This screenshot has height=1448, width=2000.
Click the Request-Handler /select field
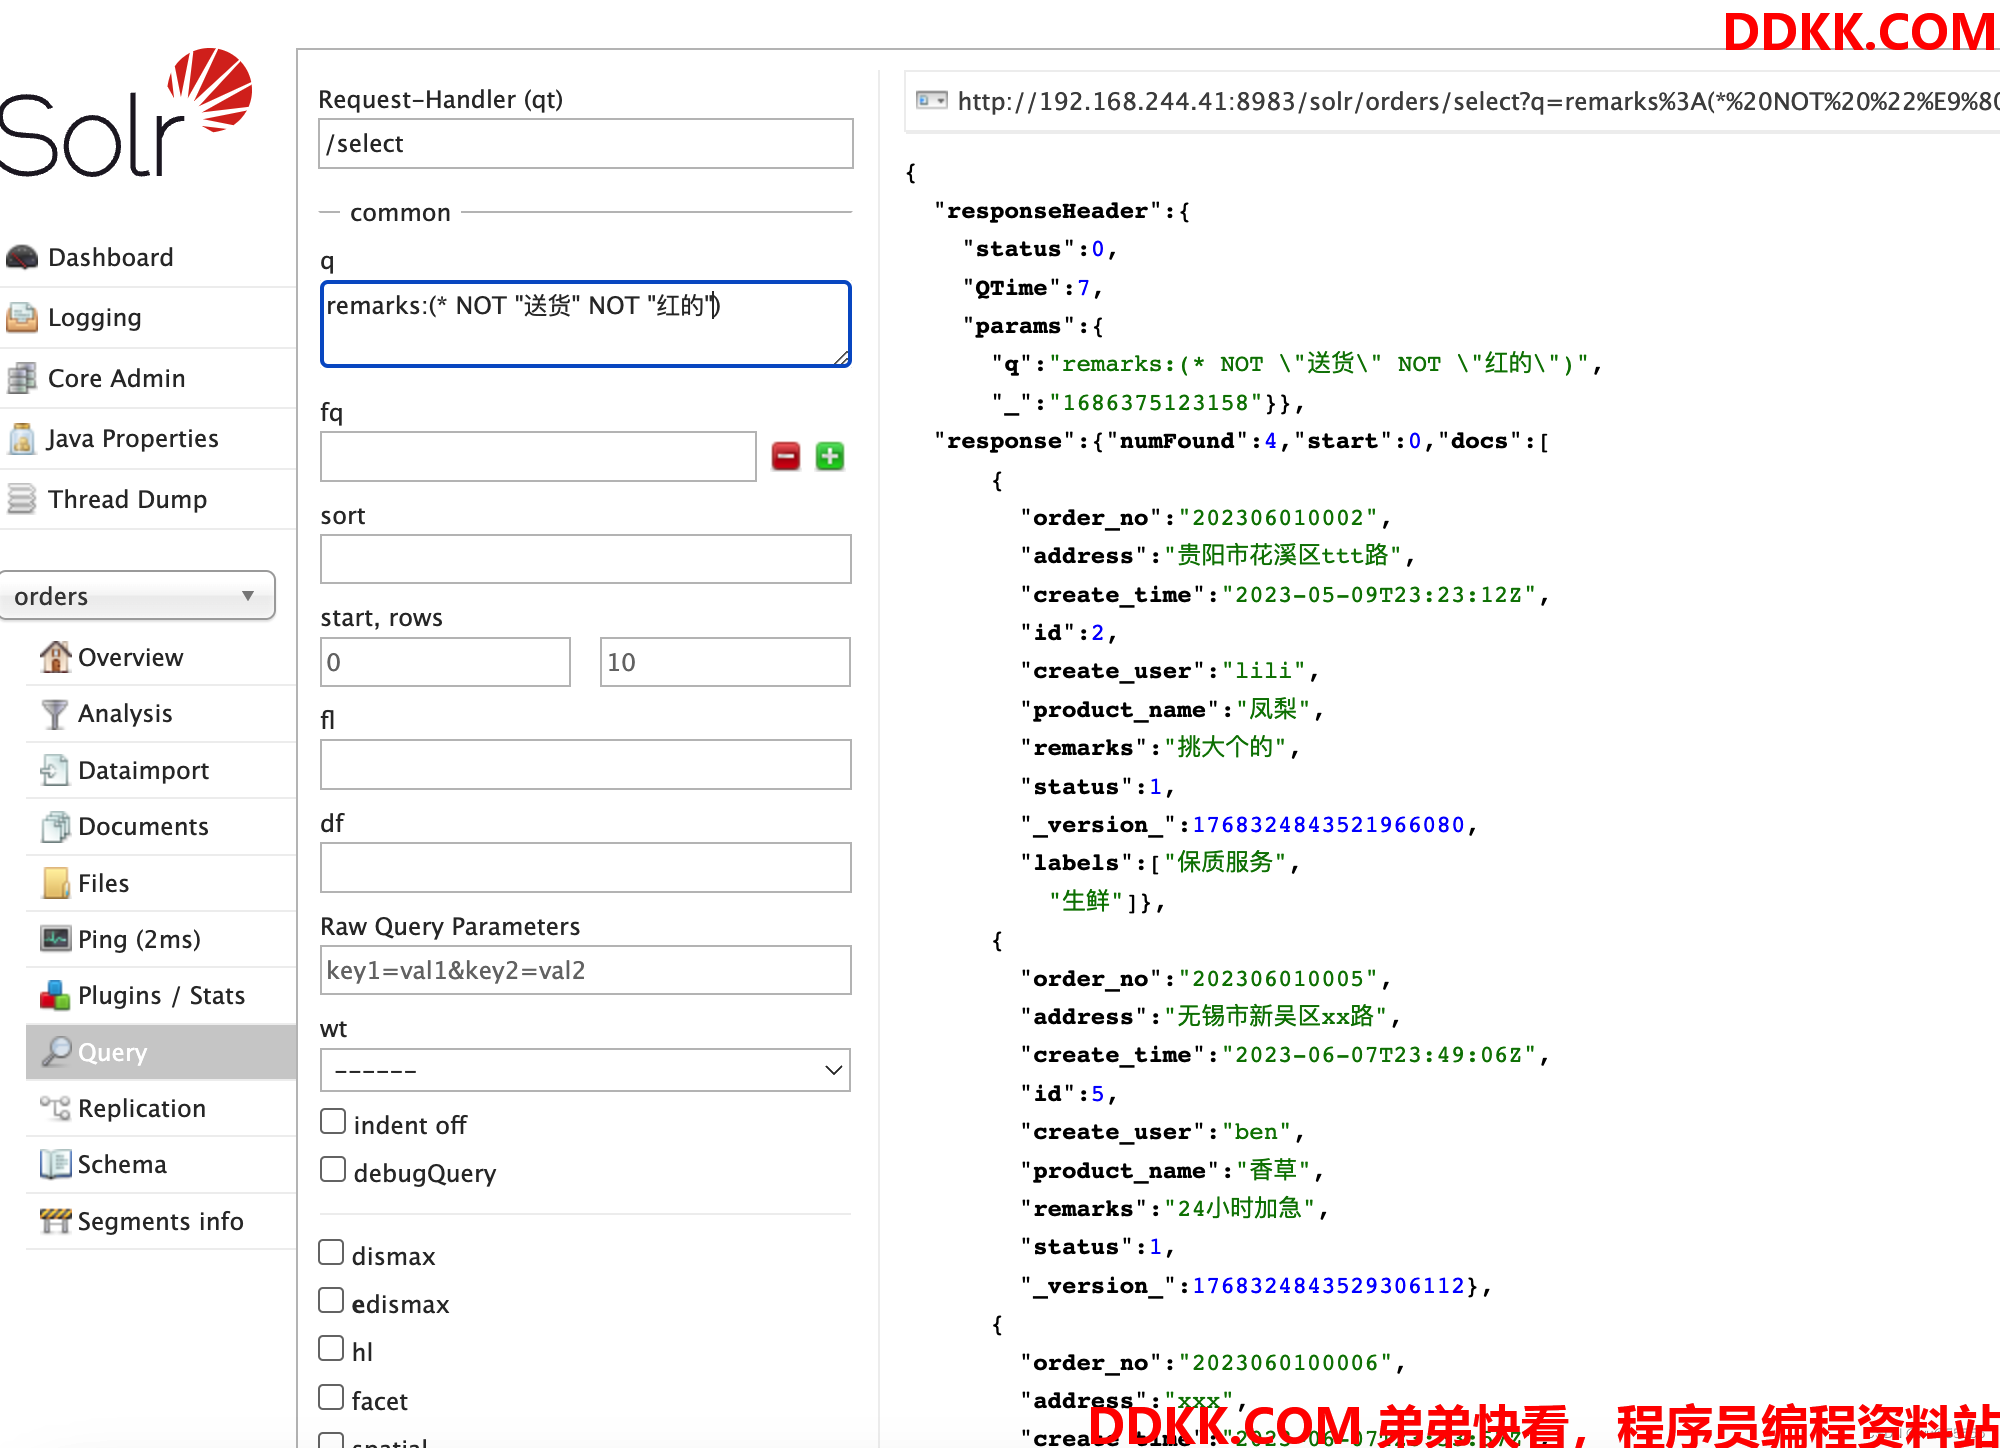[585, 144]
